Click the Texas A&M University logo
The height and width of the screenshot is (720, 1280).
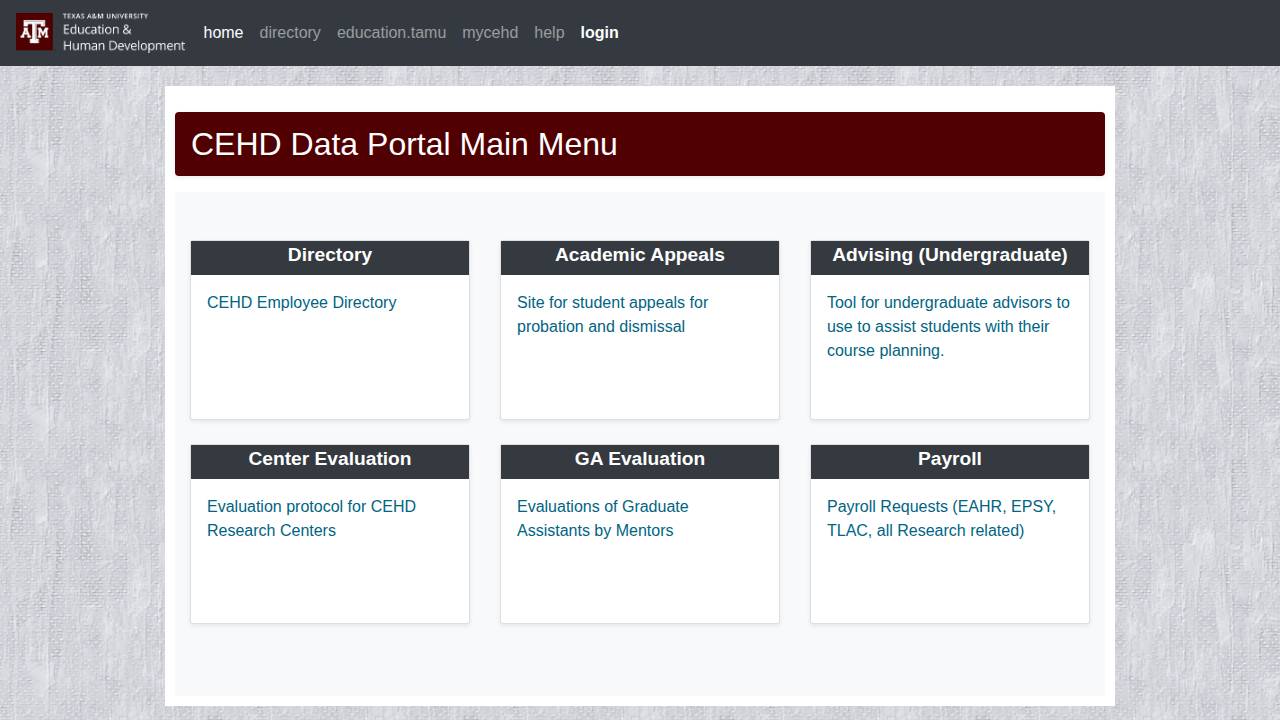point(101,32)
